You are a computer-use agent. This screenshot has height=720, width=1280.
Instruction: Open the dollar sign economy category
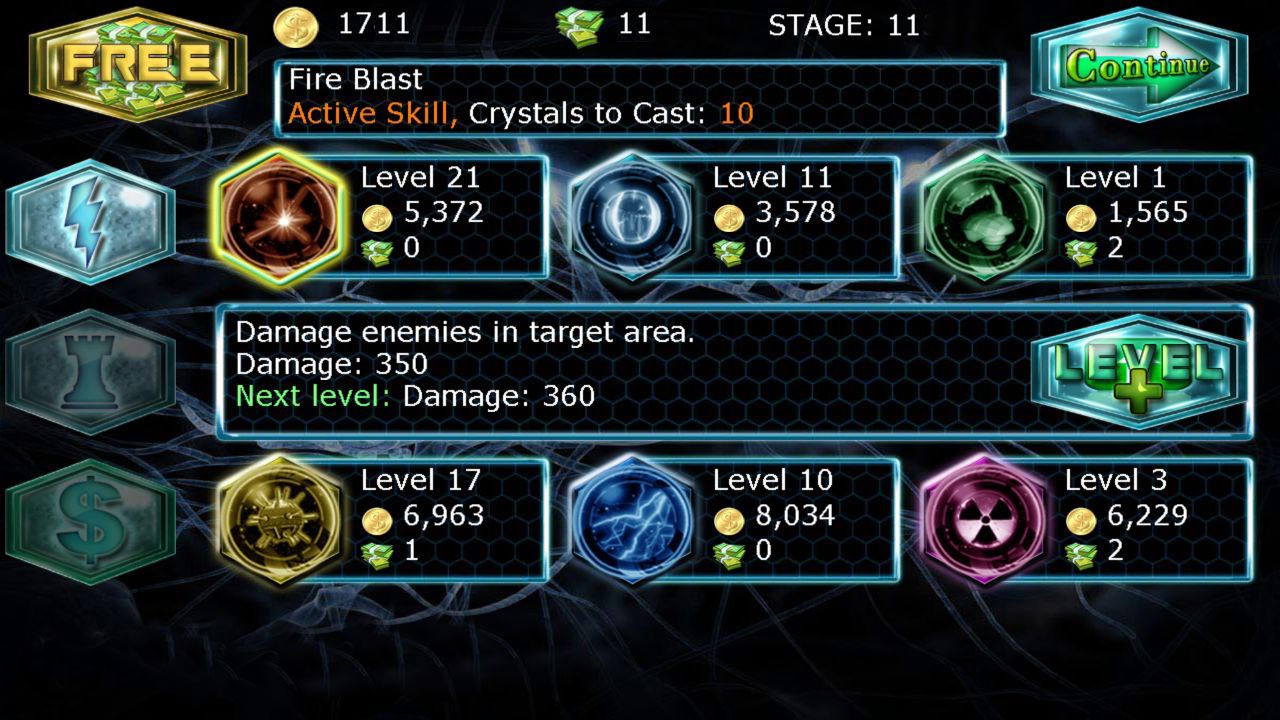(91, 522)
